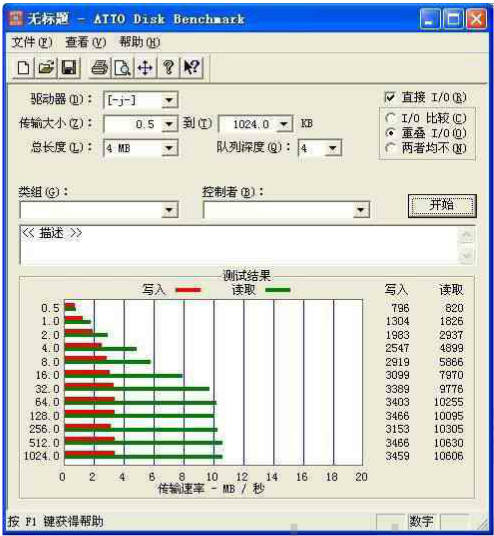494x536 pixels.
Task: Save results with the floppy disk icon
Action: coord(69,68)
